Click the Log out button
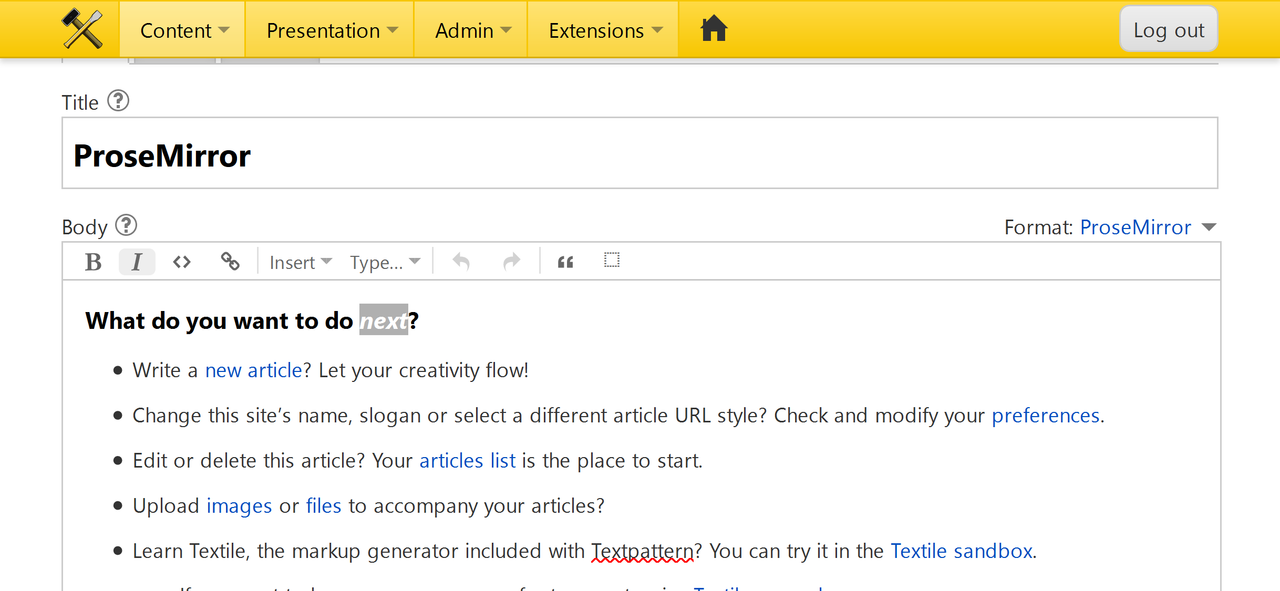 (1169, 30)
